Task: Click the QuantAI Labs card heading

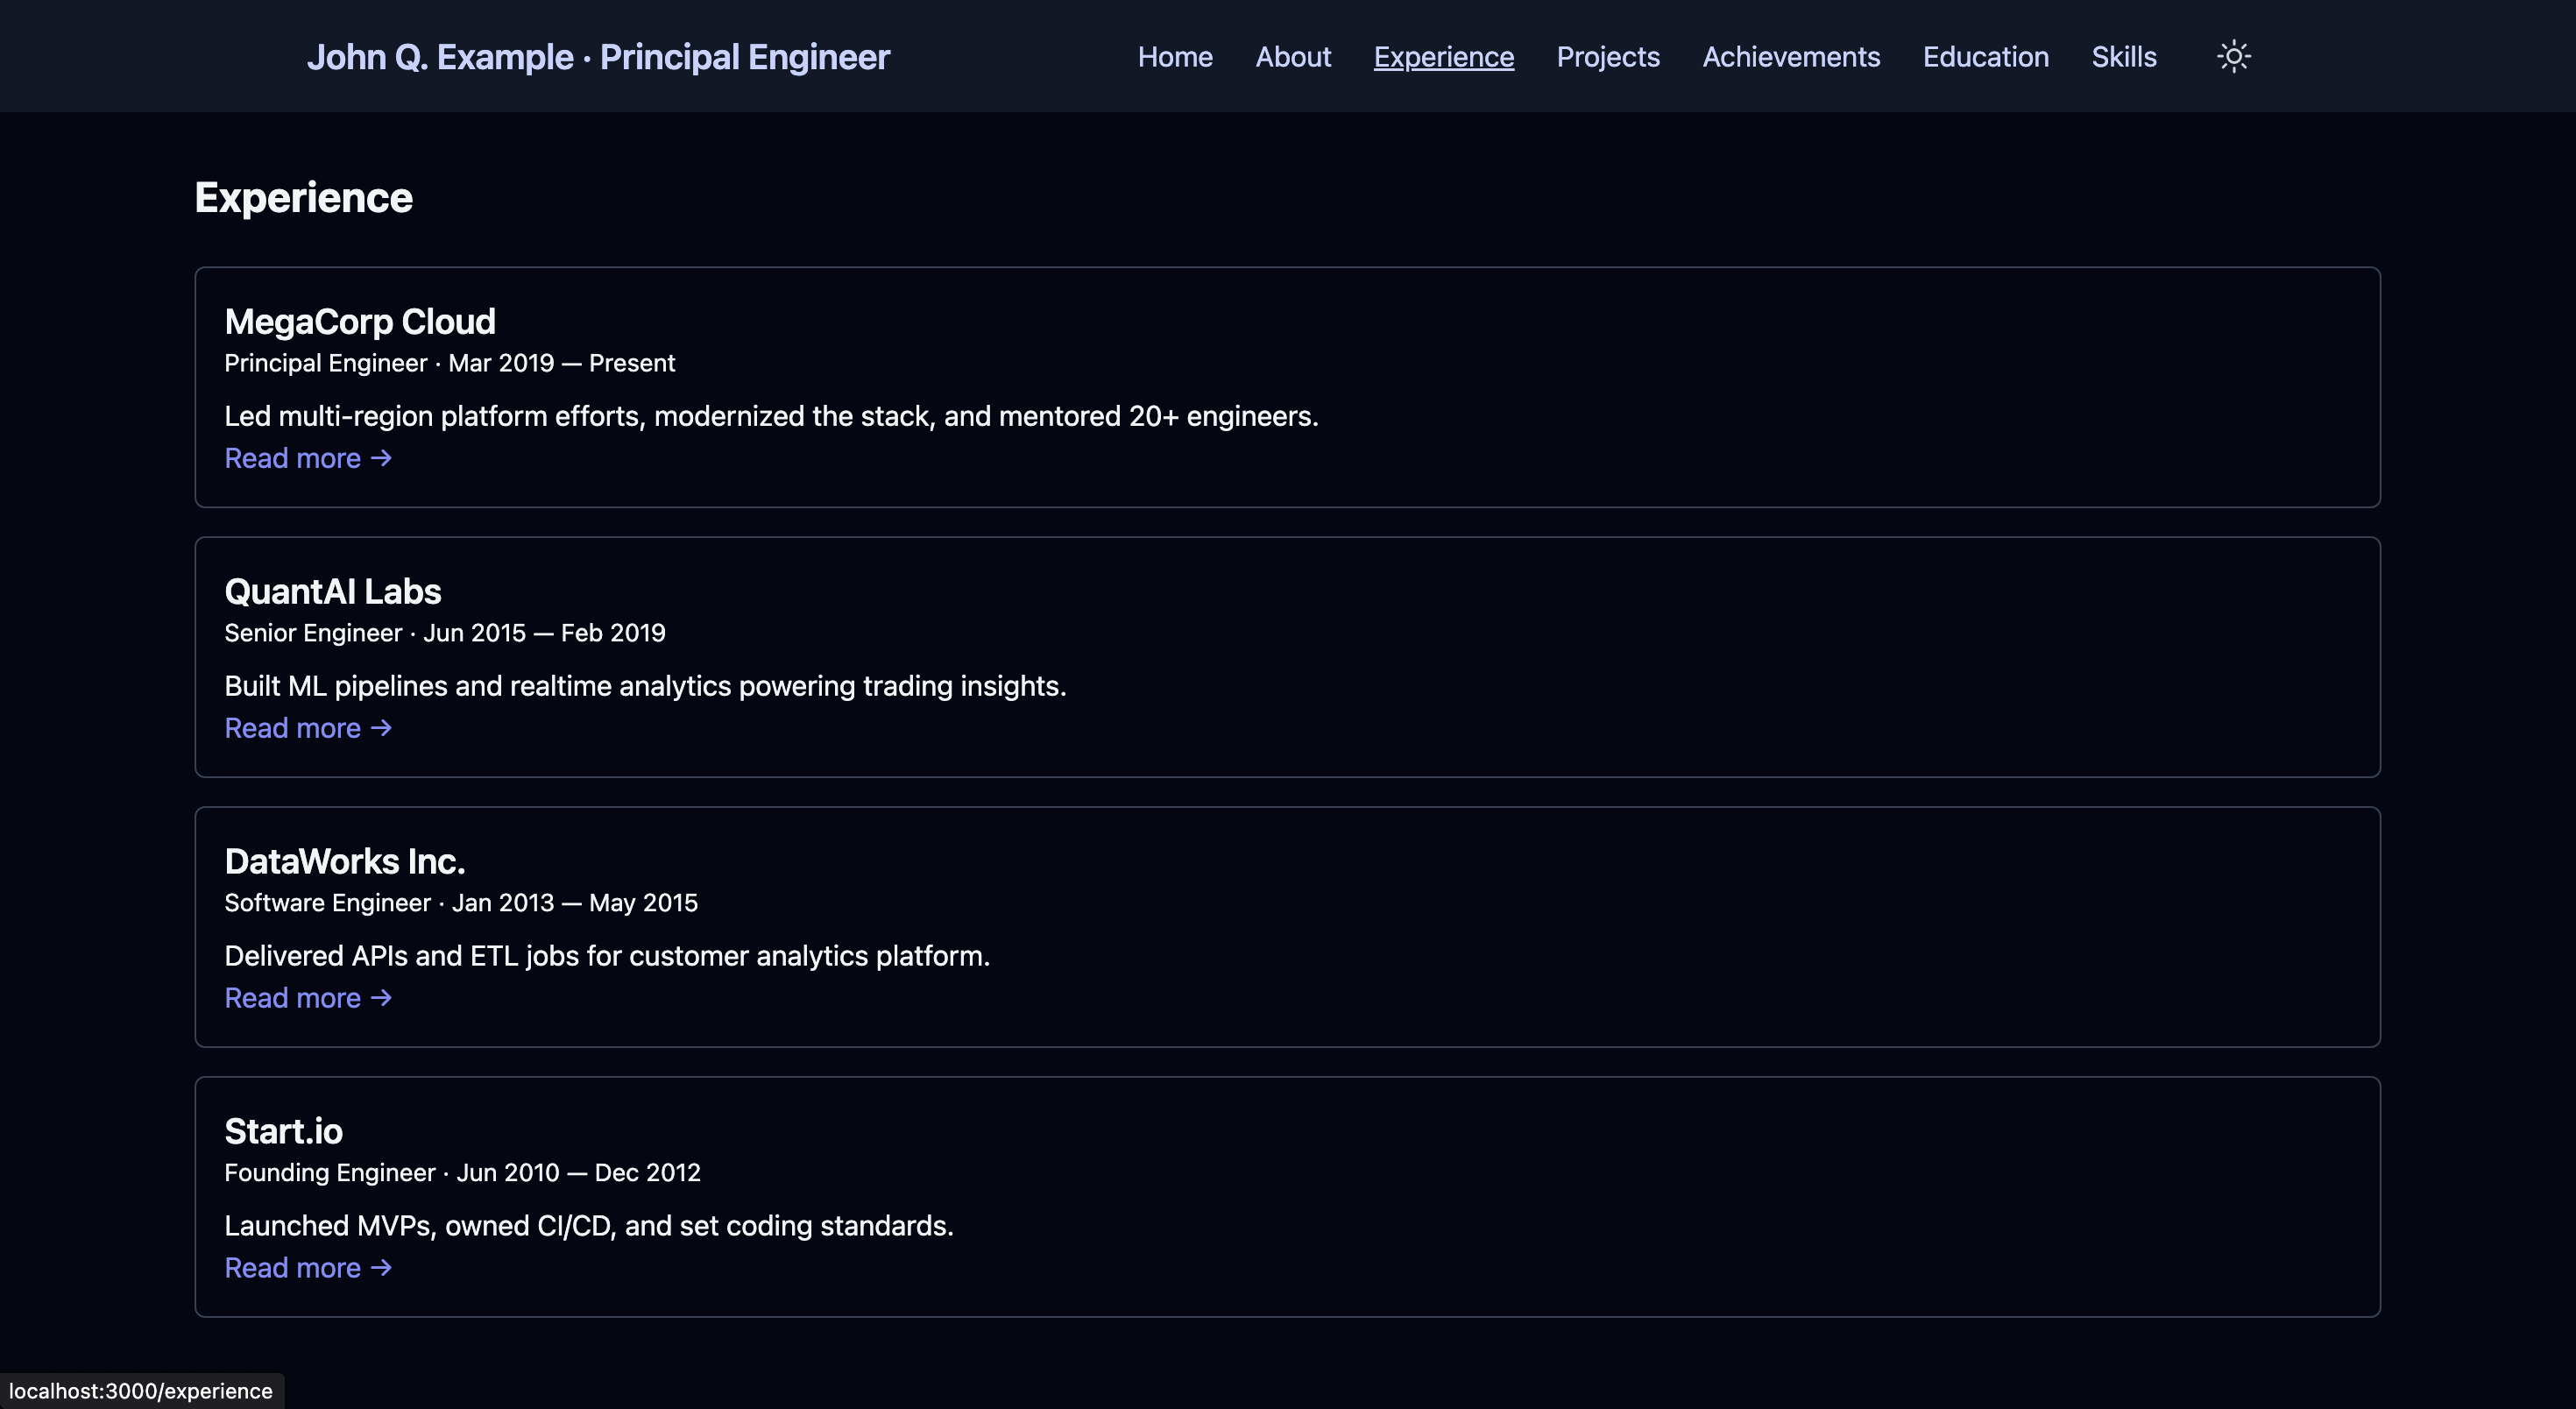Action: pos(332,592)
